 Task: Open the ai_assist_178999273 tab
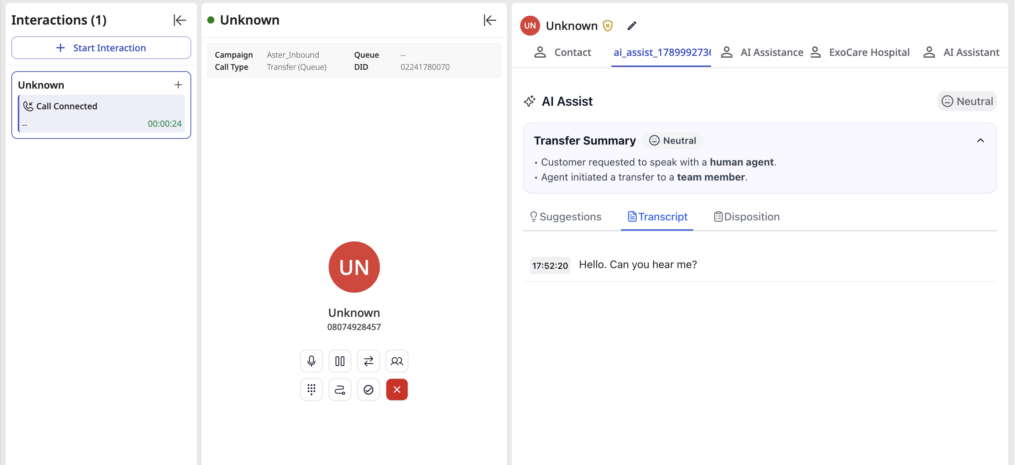tap(662, 52)
